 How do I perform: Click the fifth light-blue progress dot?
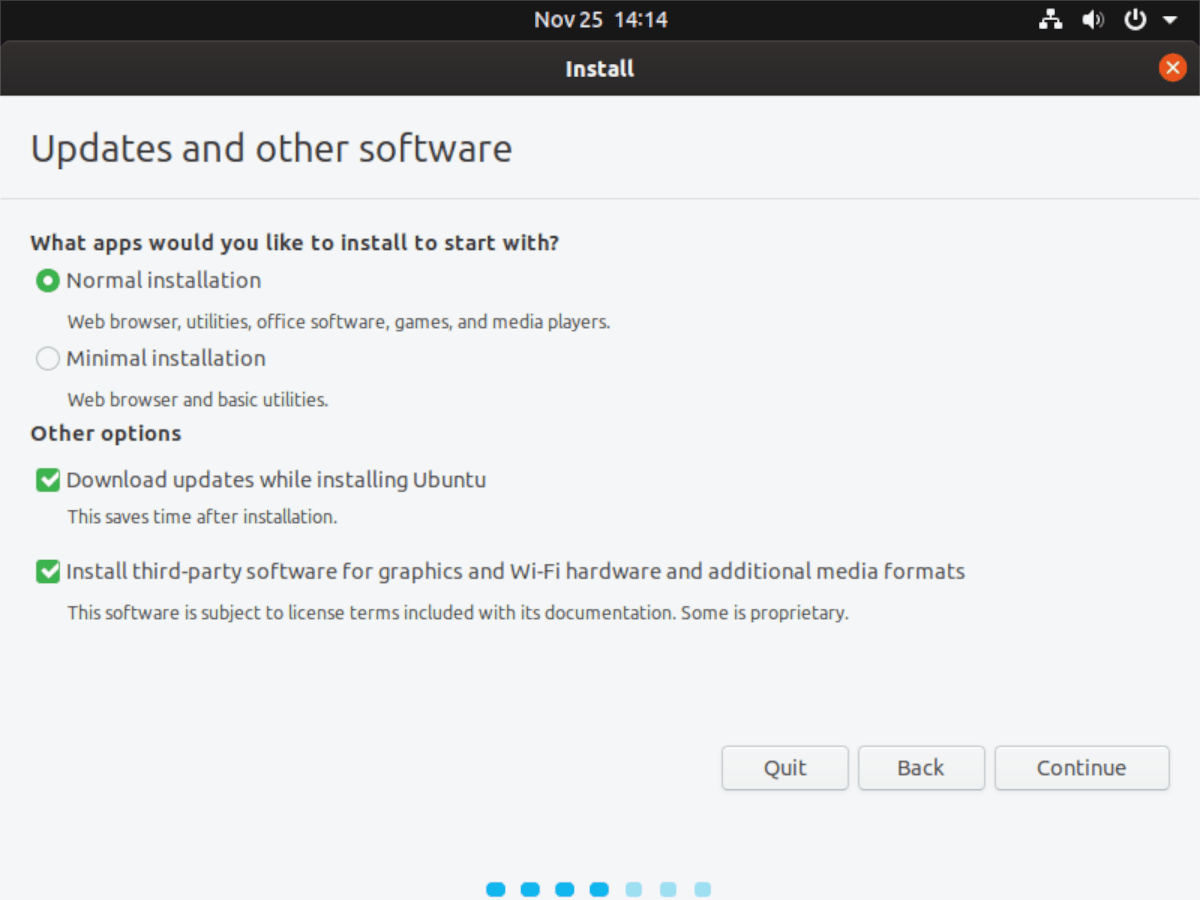pos(633,889)
